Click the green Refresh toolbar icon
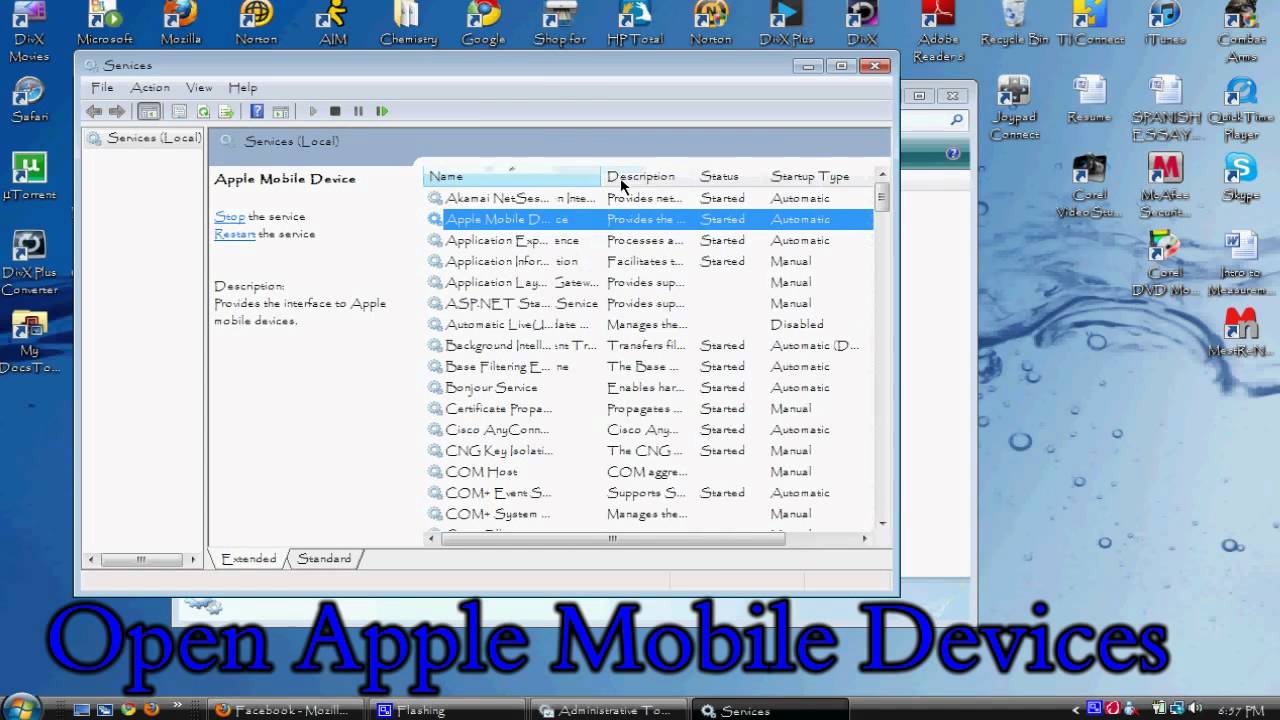Image resolution: width=1280 pixels, height=720 pixels. click(x=203, y=111)
